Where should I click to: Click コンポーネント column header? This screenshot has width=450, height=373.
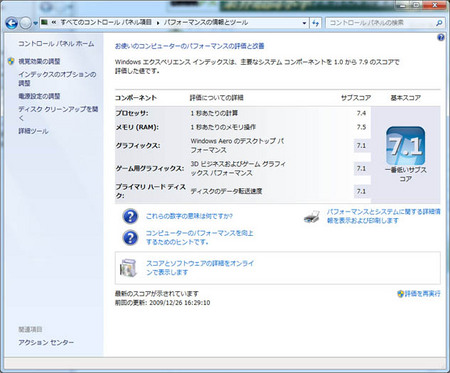136,98
